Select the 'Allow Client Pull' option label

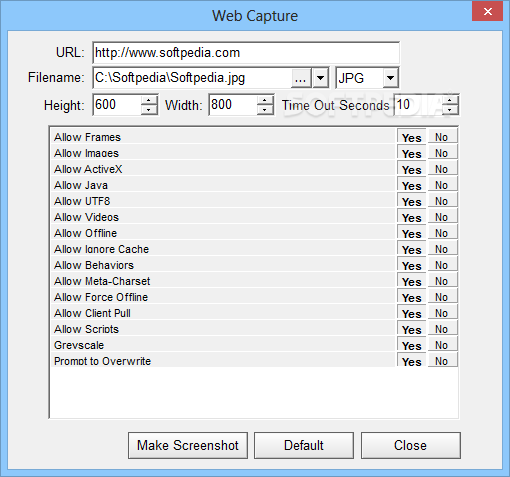(x=92, y=313)
